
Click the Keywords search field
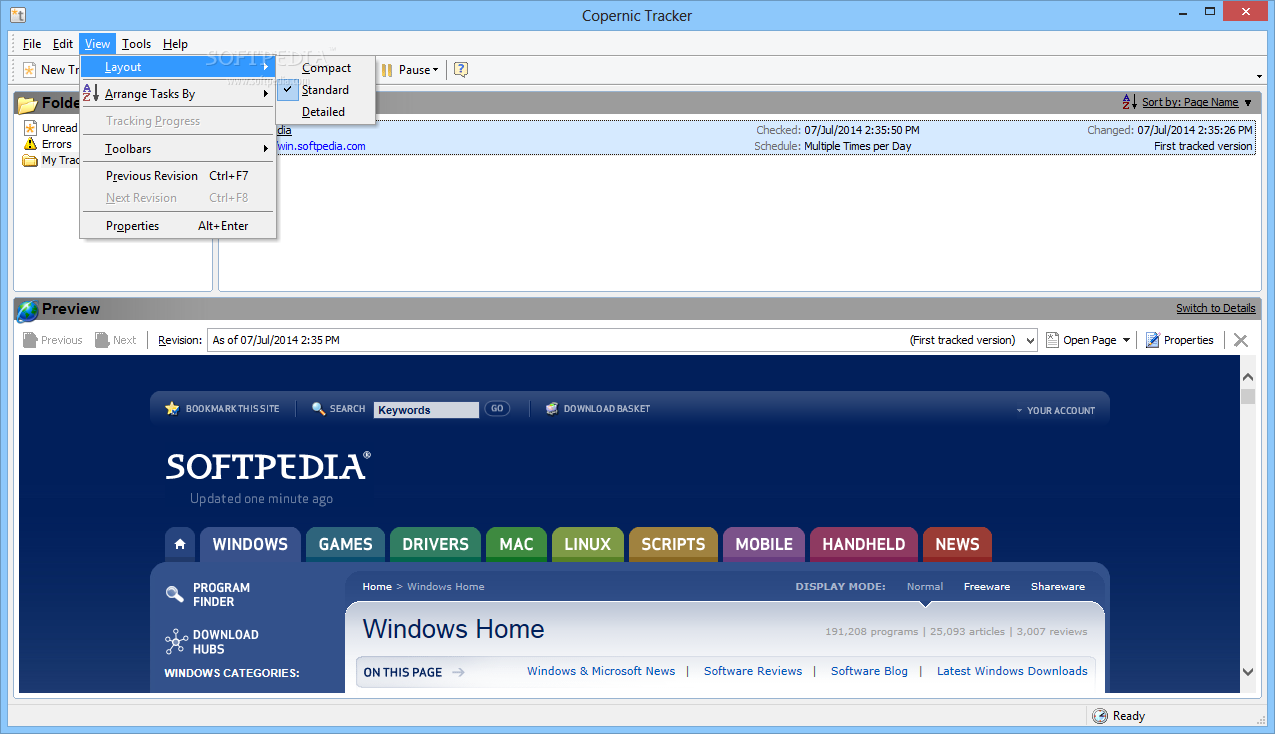(x=427, y=410)
